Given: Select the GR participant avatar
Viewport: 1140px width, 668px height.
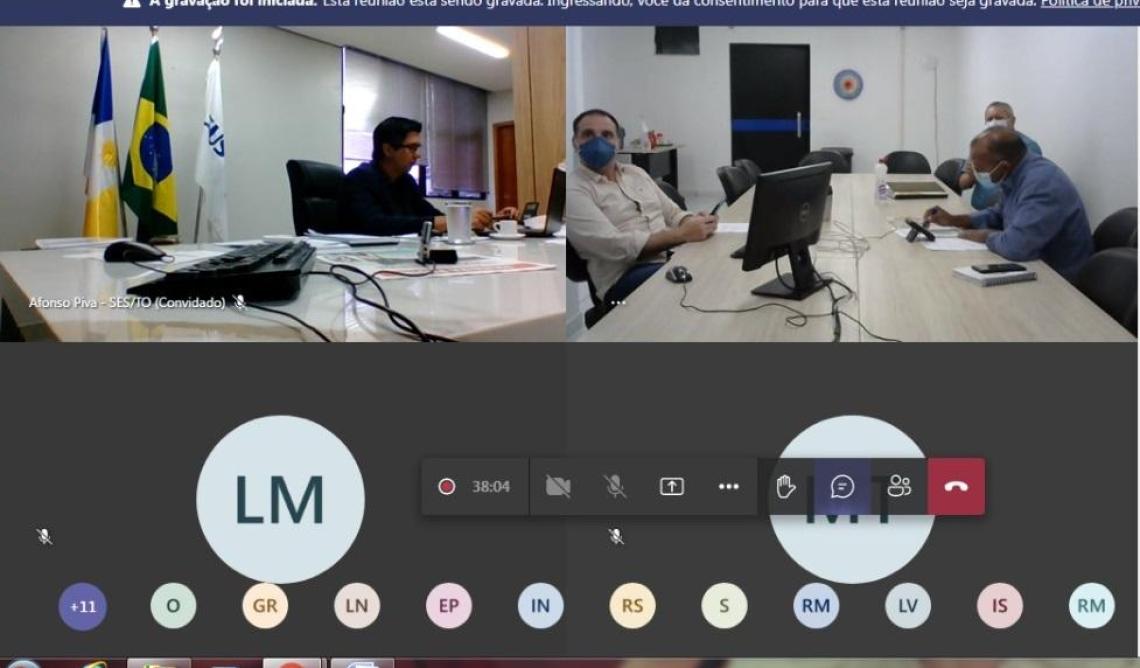Looking at the screenshot, I should coord(265,606).
